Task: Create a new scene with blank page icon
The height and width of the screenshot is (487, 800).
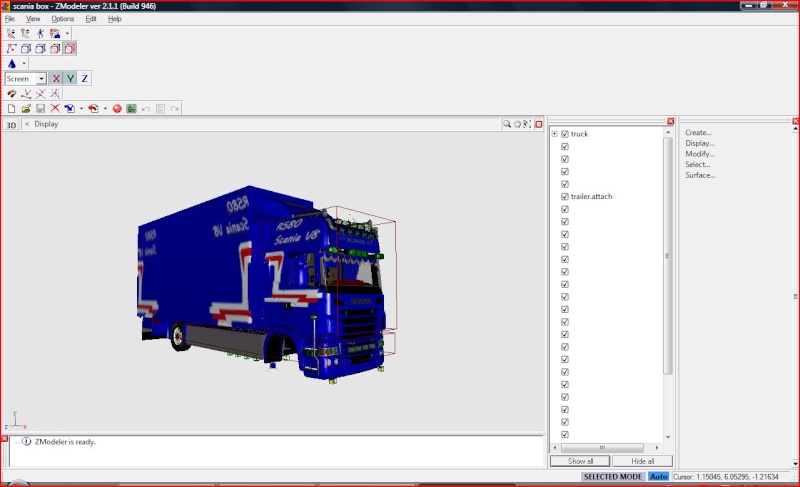Action: (x=12, y=109)
